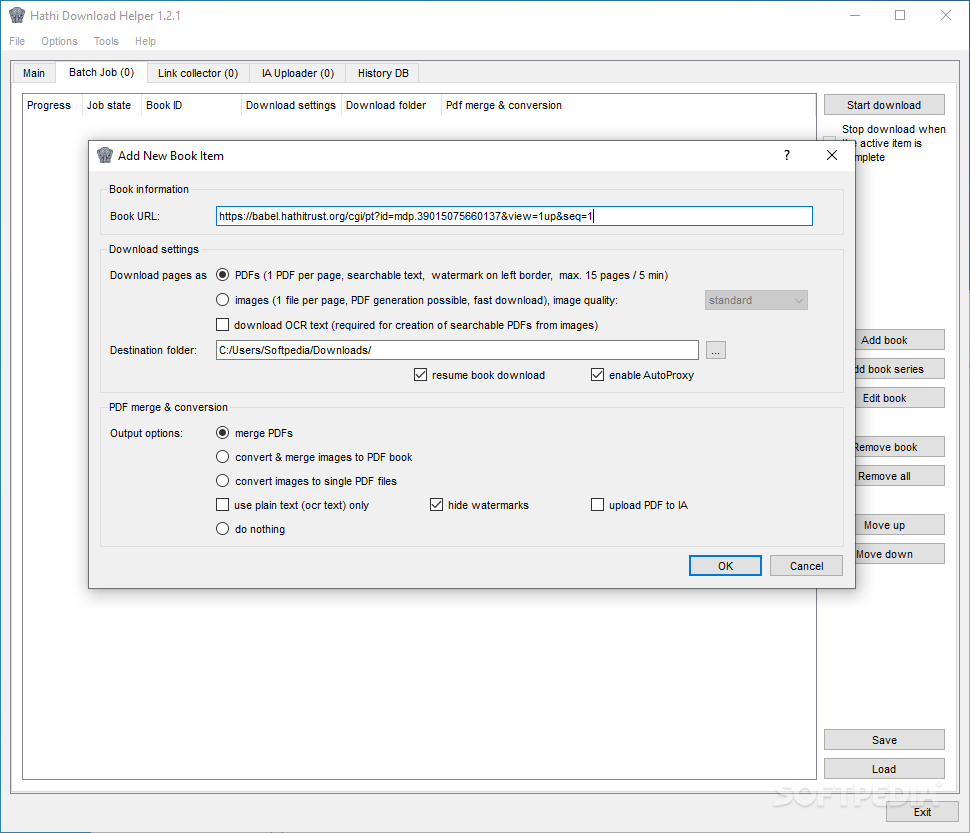Click the Book ID column header
The height and width of the screenshot is (833, 970).
(x=191, y=105)
